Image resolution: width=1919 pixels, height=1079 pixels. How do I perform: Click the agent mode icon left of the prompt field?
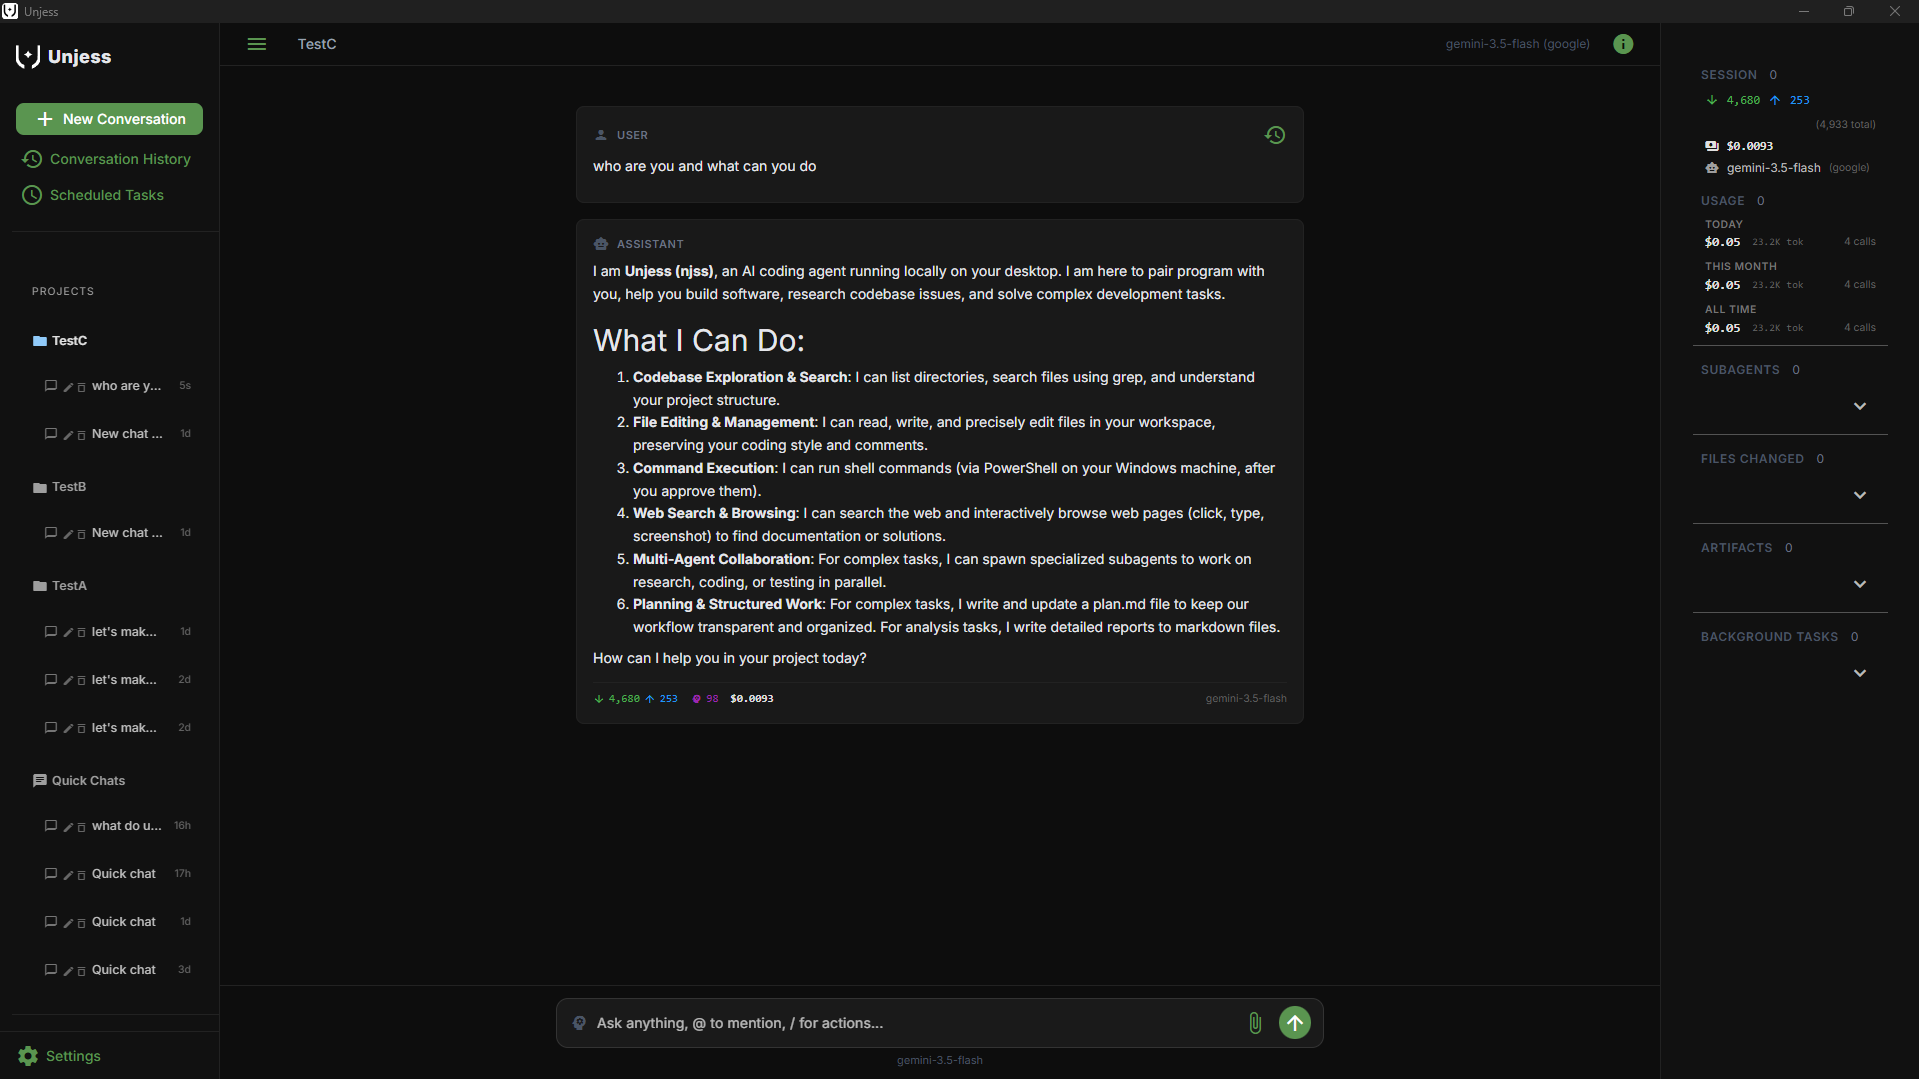coord(579,1023)
